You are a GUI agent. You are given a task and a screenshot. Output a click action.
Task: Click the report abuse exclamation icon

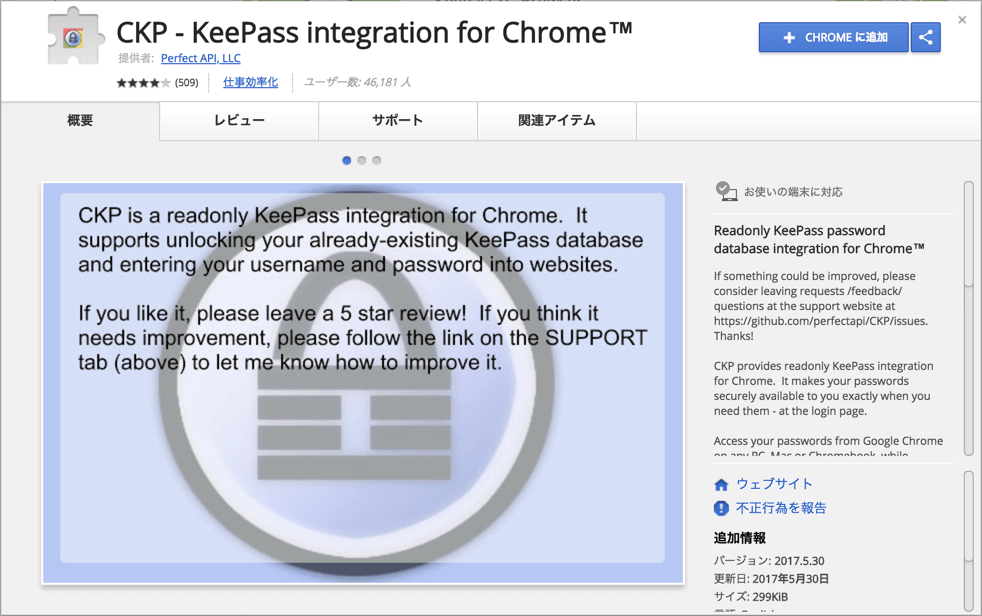pos(721,508)
